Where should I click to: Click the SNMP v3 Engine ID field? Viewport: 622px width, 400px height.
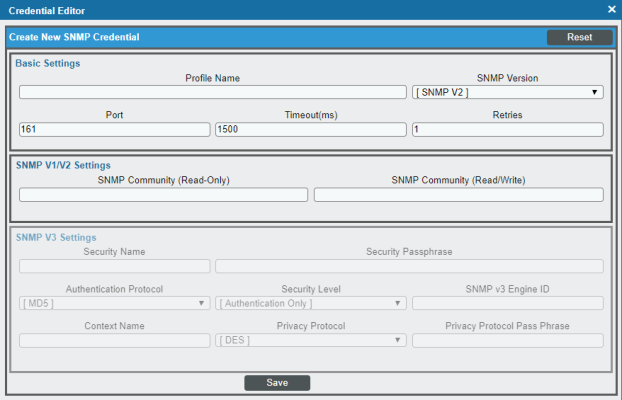point(508,304)
